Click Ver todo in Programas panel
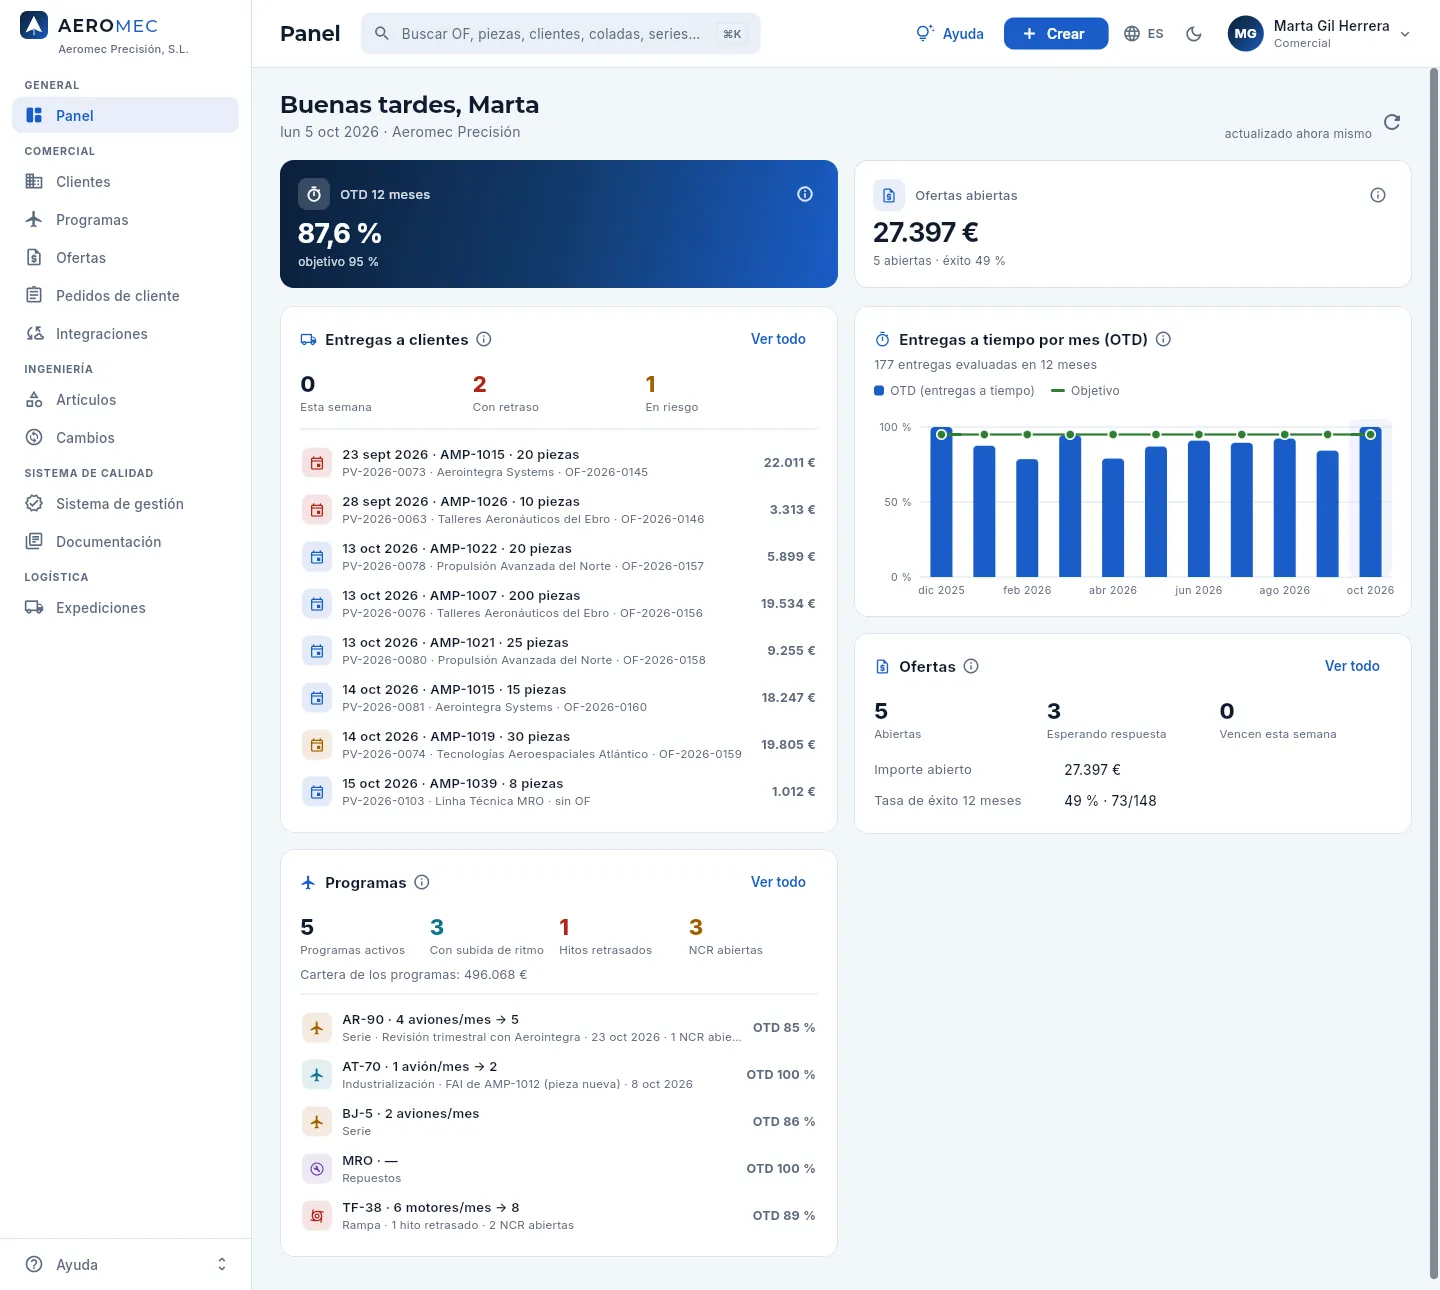 click(778, 882)
